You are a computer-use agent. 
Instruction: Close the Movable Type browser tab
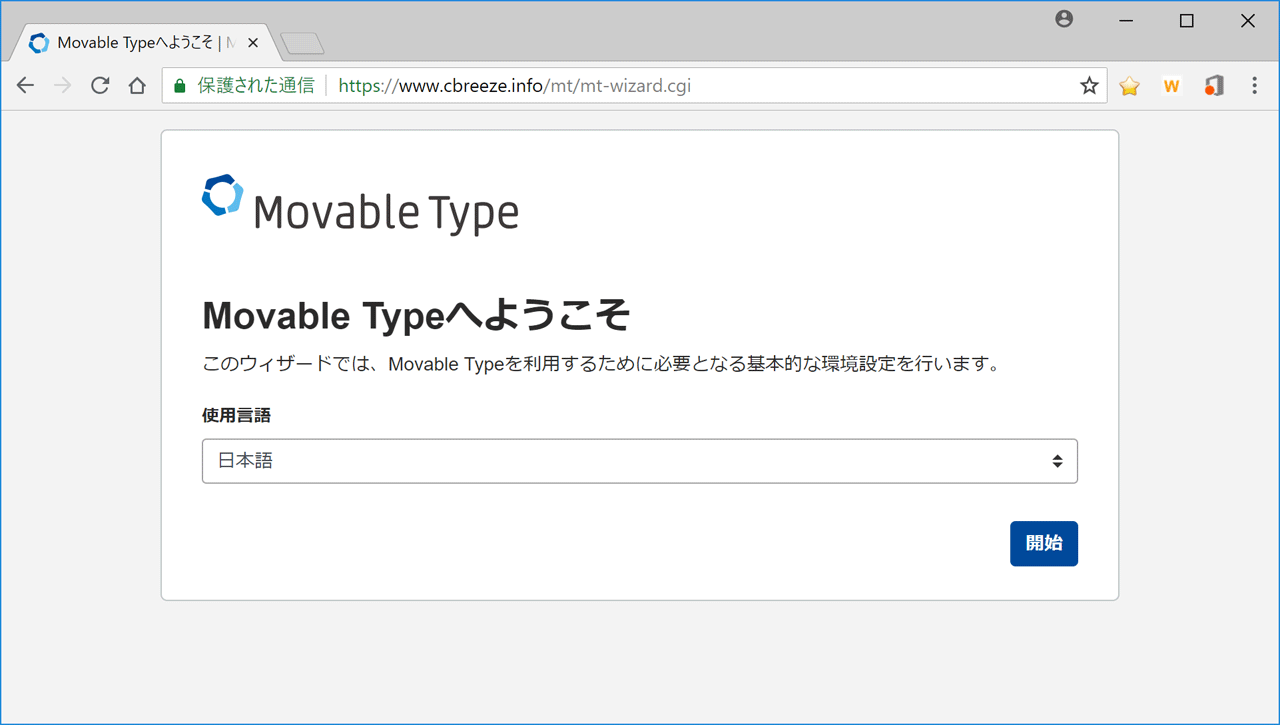click(x=253, y=43)
